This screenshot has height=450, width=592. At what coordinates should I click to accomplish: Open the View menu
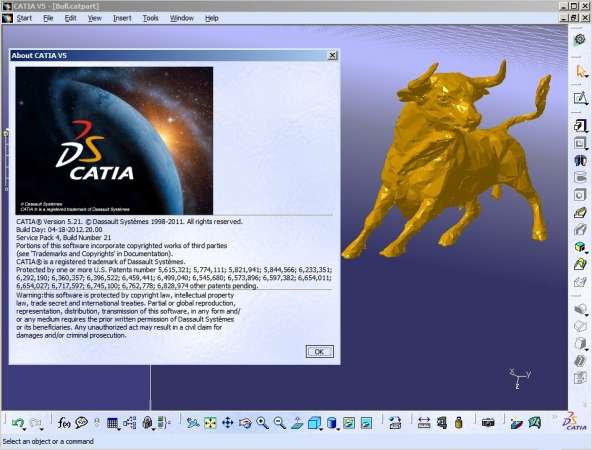coord(95,18)
